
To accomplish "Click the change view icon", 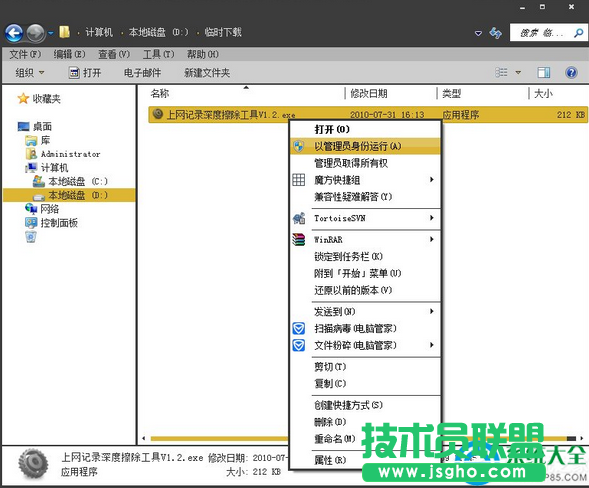I will point(501,72).
